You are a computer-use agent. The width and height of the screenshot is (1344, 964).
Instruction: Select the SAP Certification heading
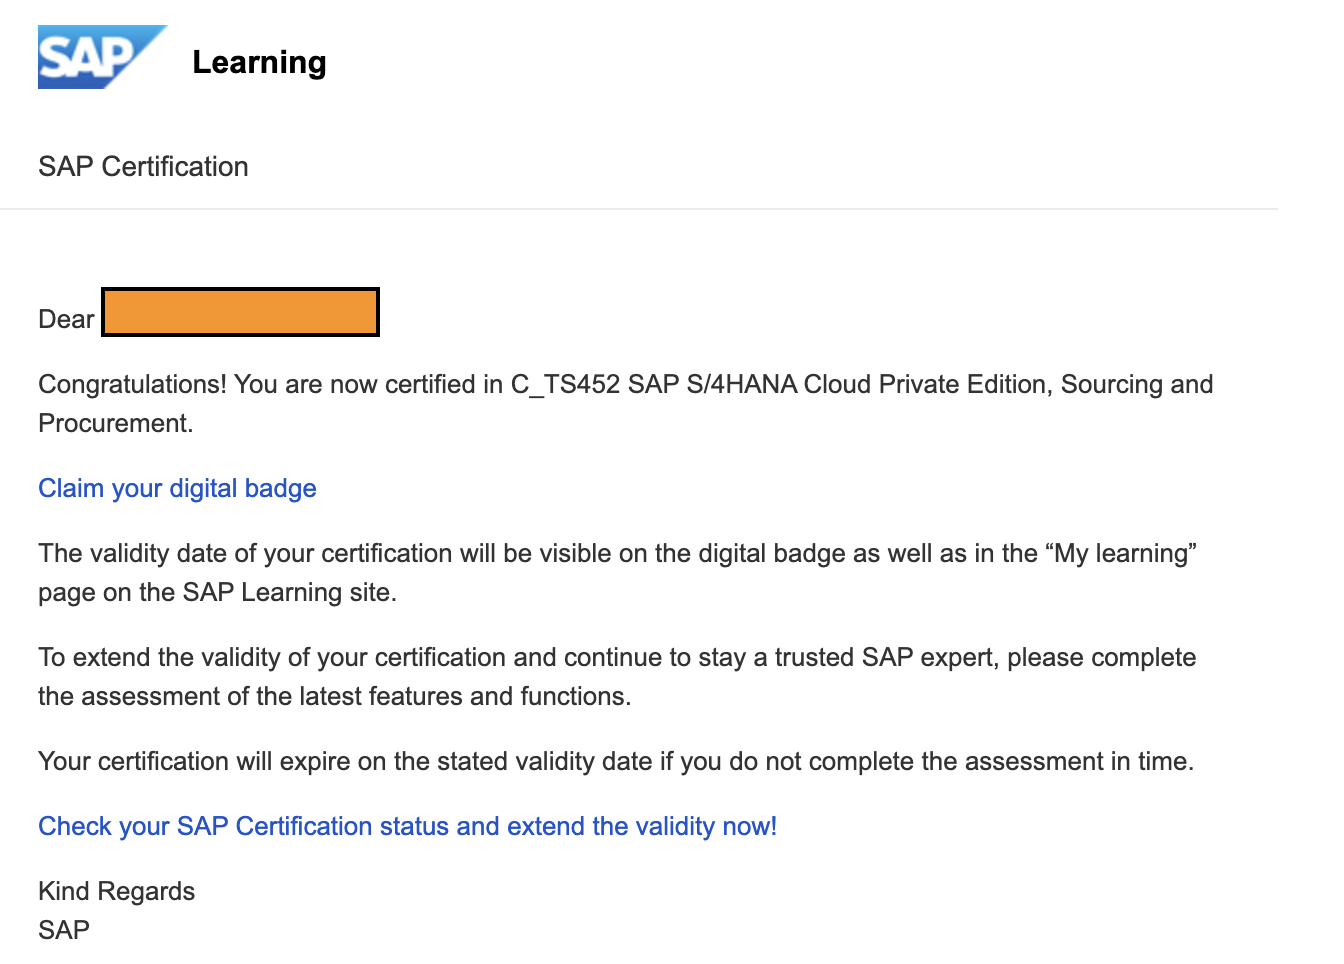(143, 166)
